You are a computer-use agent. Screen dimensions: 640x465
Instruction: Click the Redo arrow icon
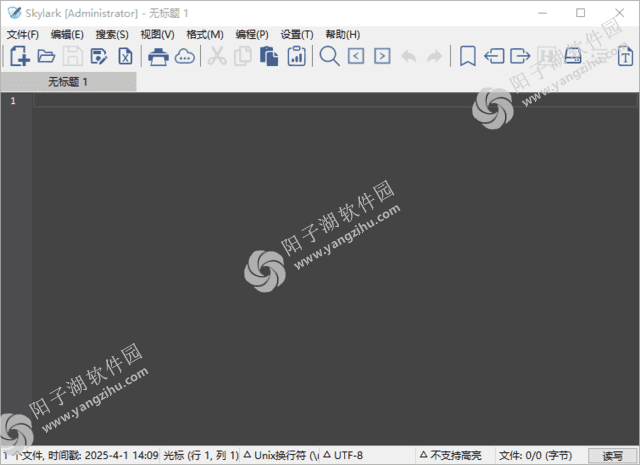point(435,56)
